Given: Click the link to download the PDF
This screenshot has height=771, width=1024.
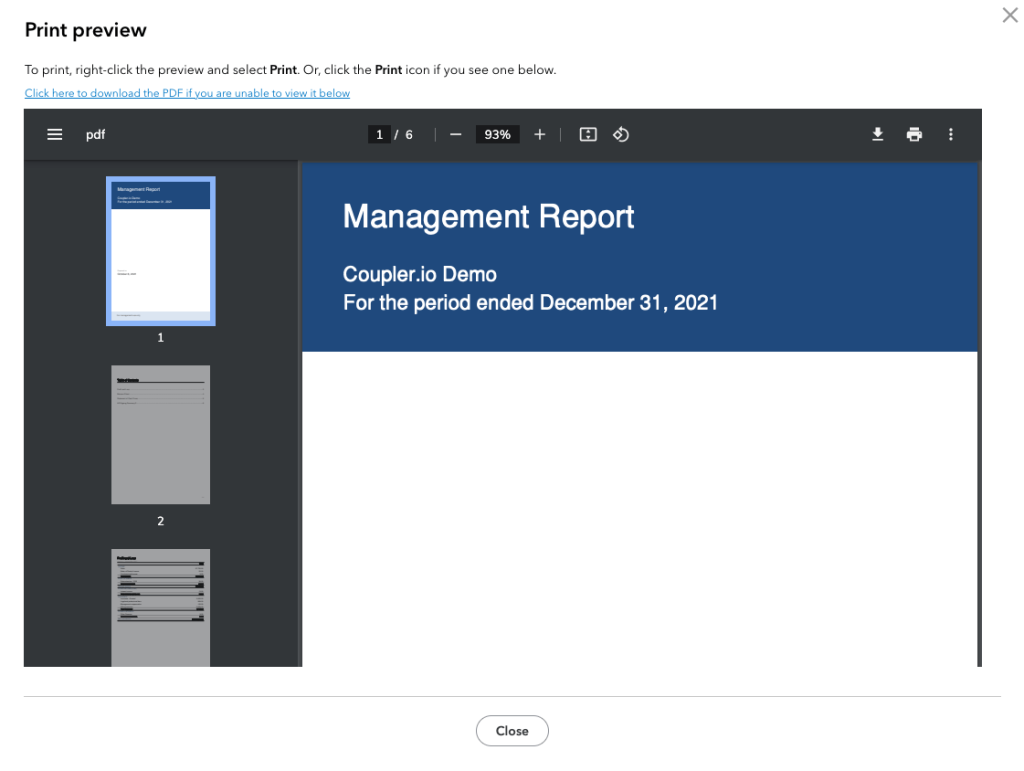Looking at the screenshot, I should pos(187,93).
